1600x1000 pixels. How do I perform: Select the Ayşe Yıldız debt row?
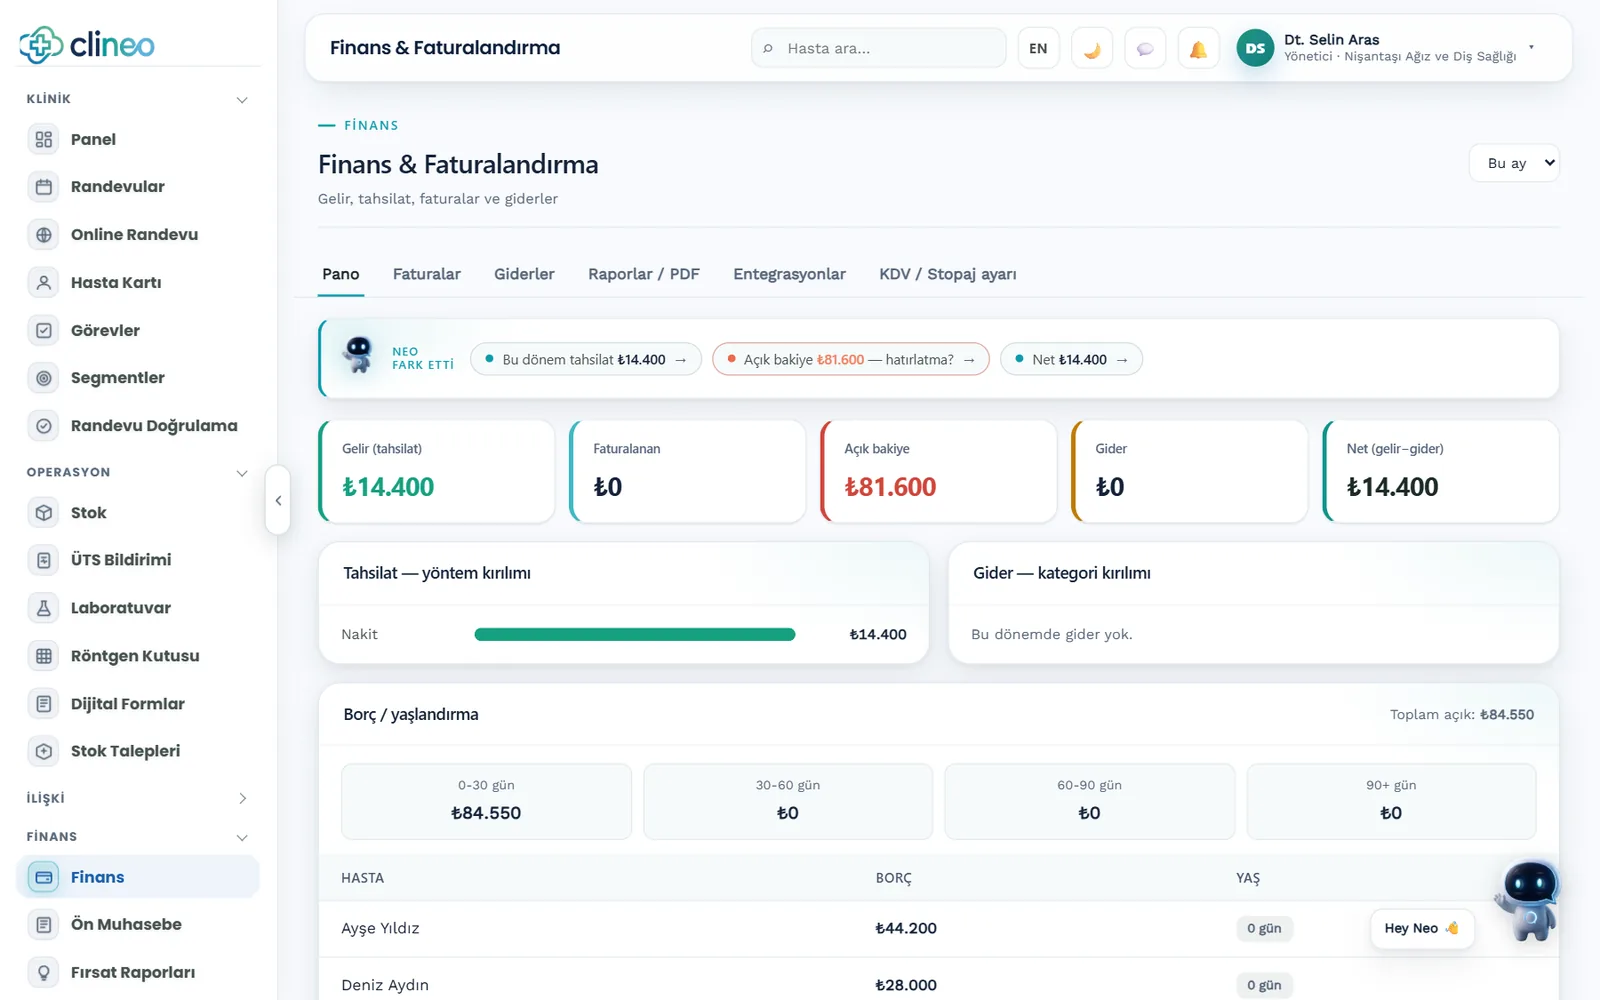click(939, 928)
